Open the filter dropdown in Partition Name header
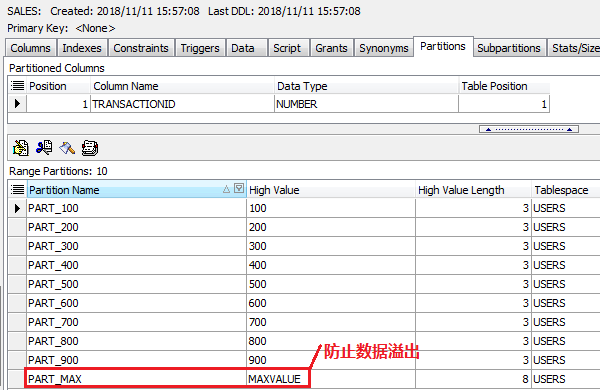This screenshot has width=600, height=390. pyautogui.click(x=239, y=188)
